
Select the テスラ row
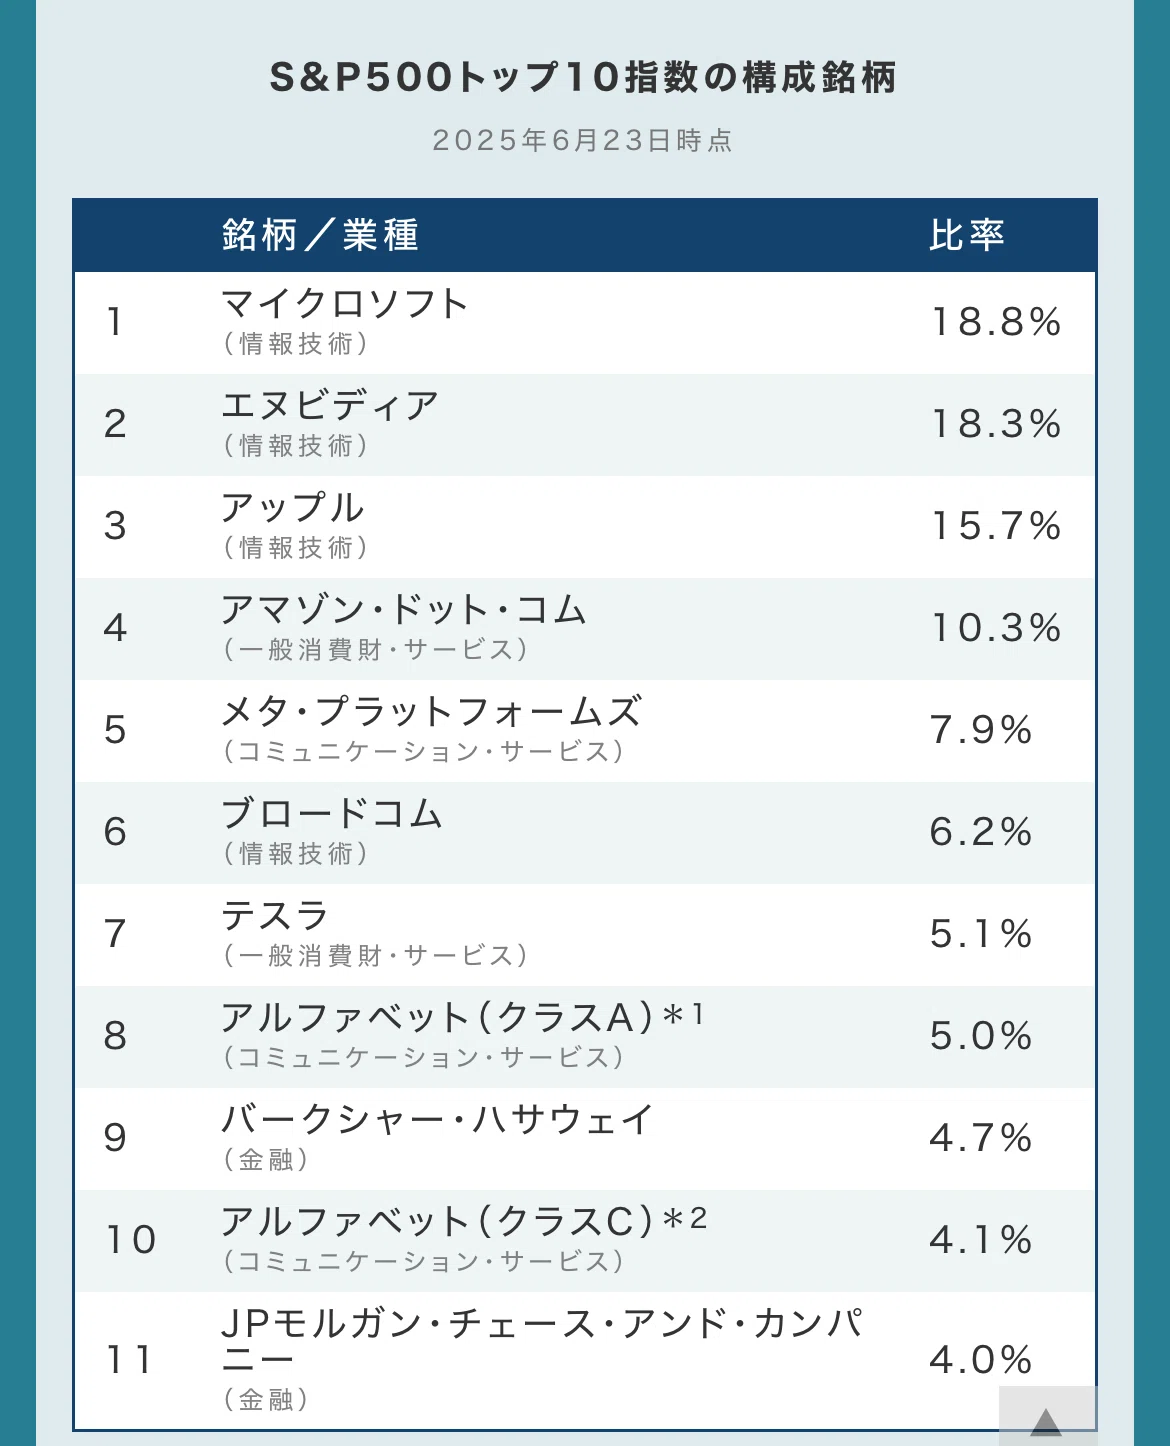point(585,935)
